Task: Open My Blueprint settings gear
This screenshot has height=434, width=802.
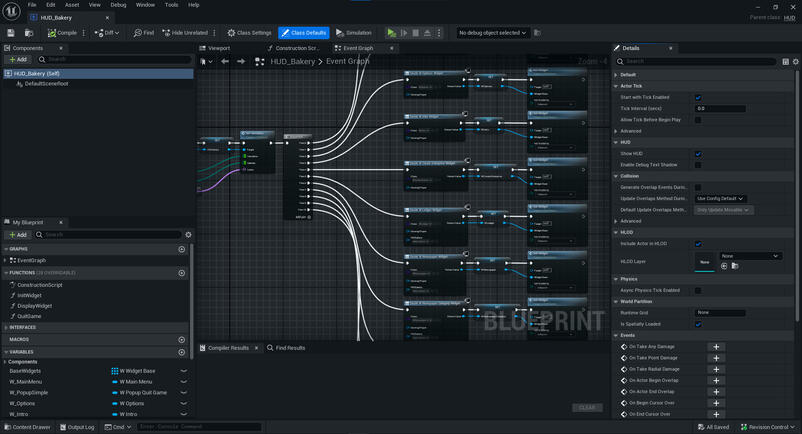Action: pyautogui.click(x=188, y=235)
